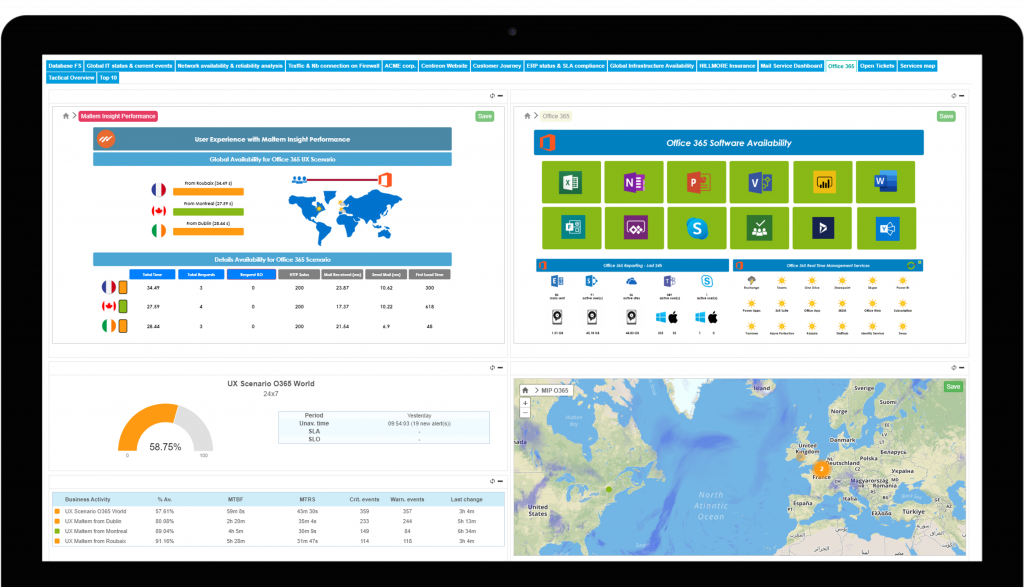Go home in Maltem Insight Performance breadcrumb
This screenshot has width=1024, height=587.
(65, 116)
